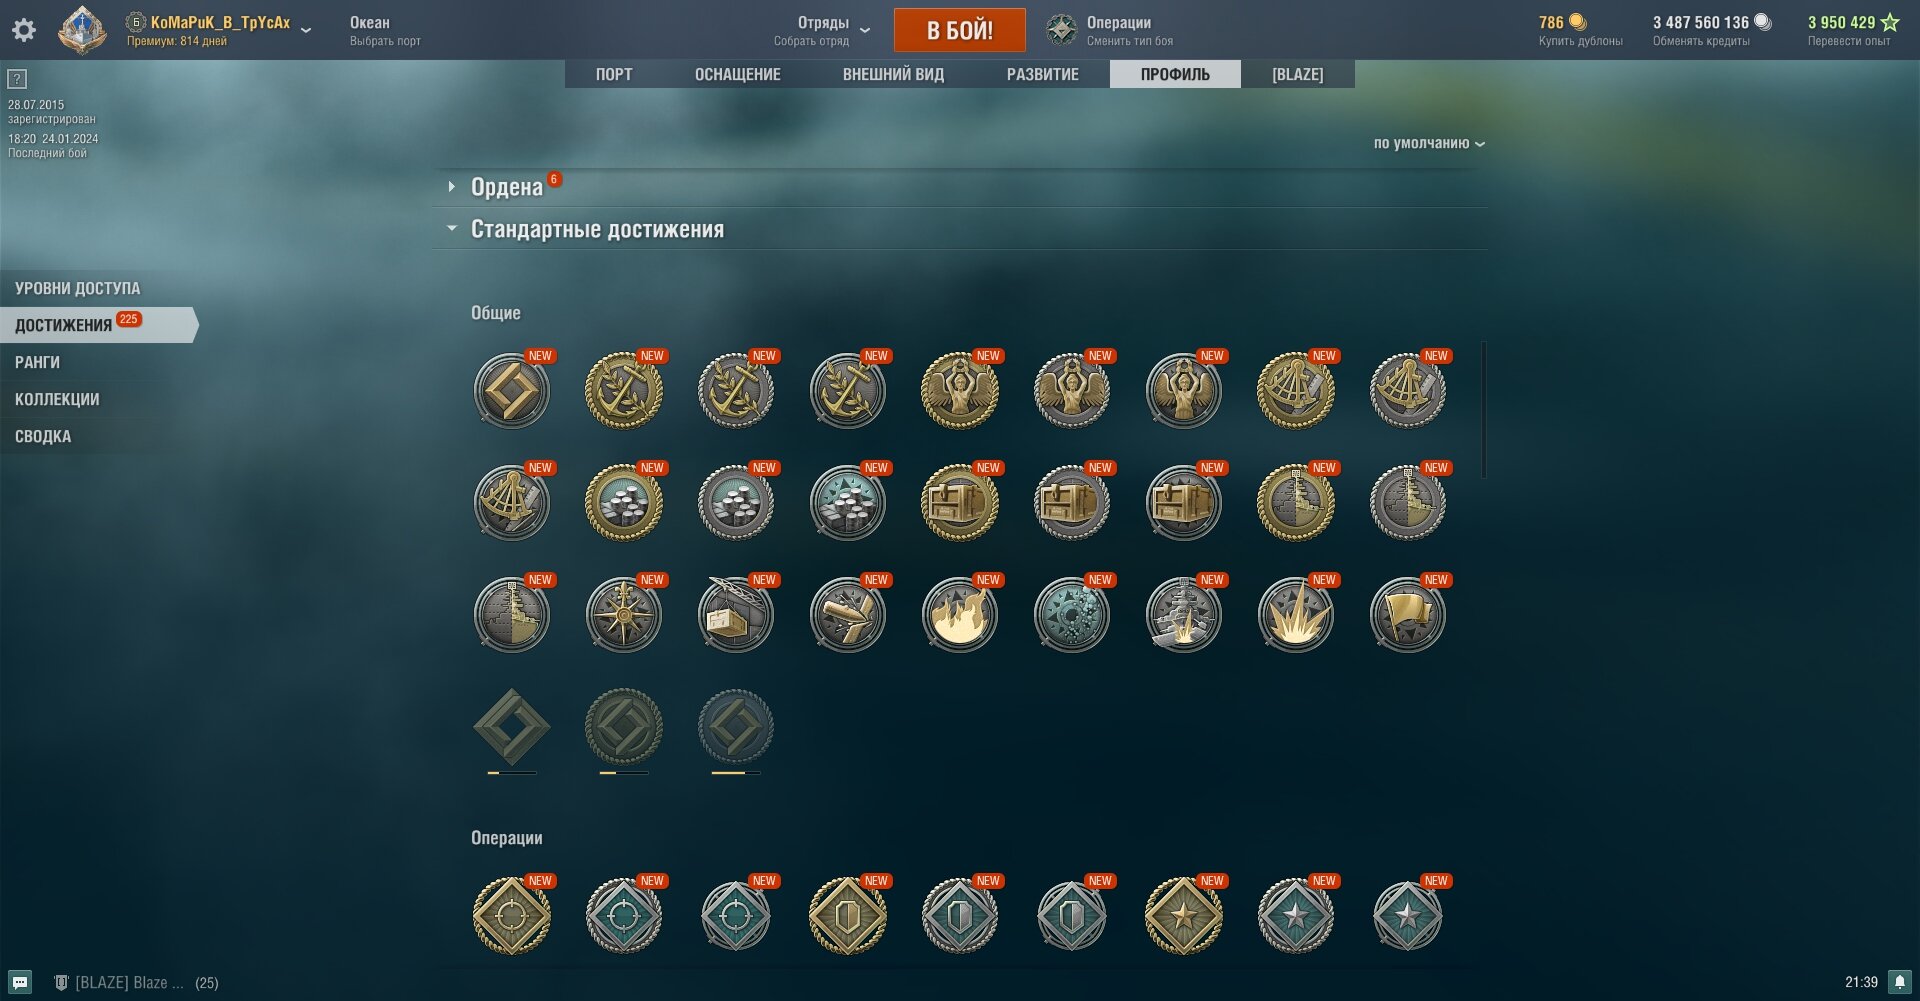
Task: Open settings gear in top-left corner
Action: click(x=24, y=30)
